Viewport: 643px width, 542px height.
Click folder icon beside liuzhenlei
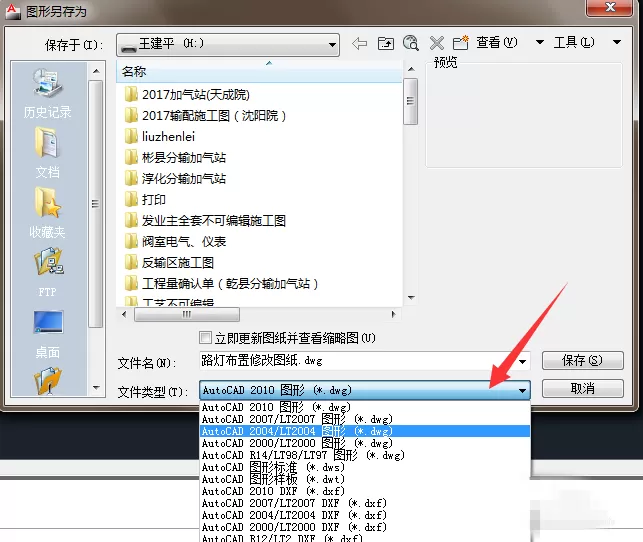[x=131, y=136]
